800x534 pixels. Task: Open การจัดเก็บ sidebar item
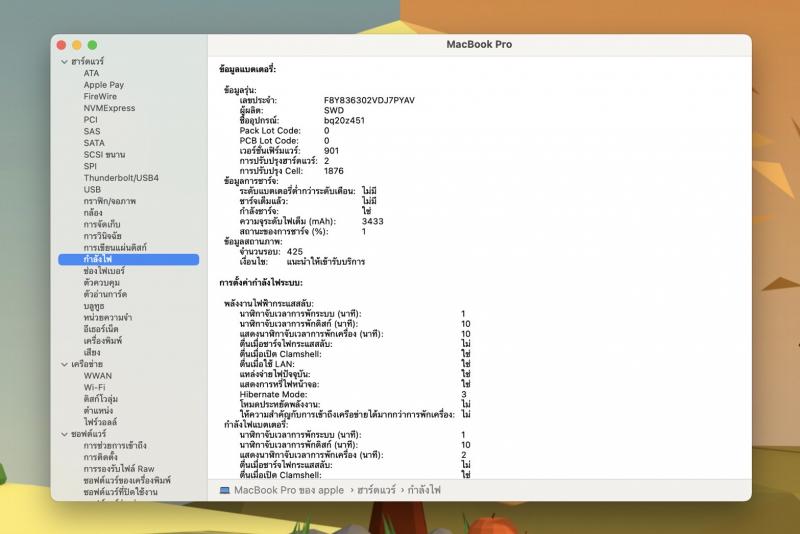(x=102, y=224)
